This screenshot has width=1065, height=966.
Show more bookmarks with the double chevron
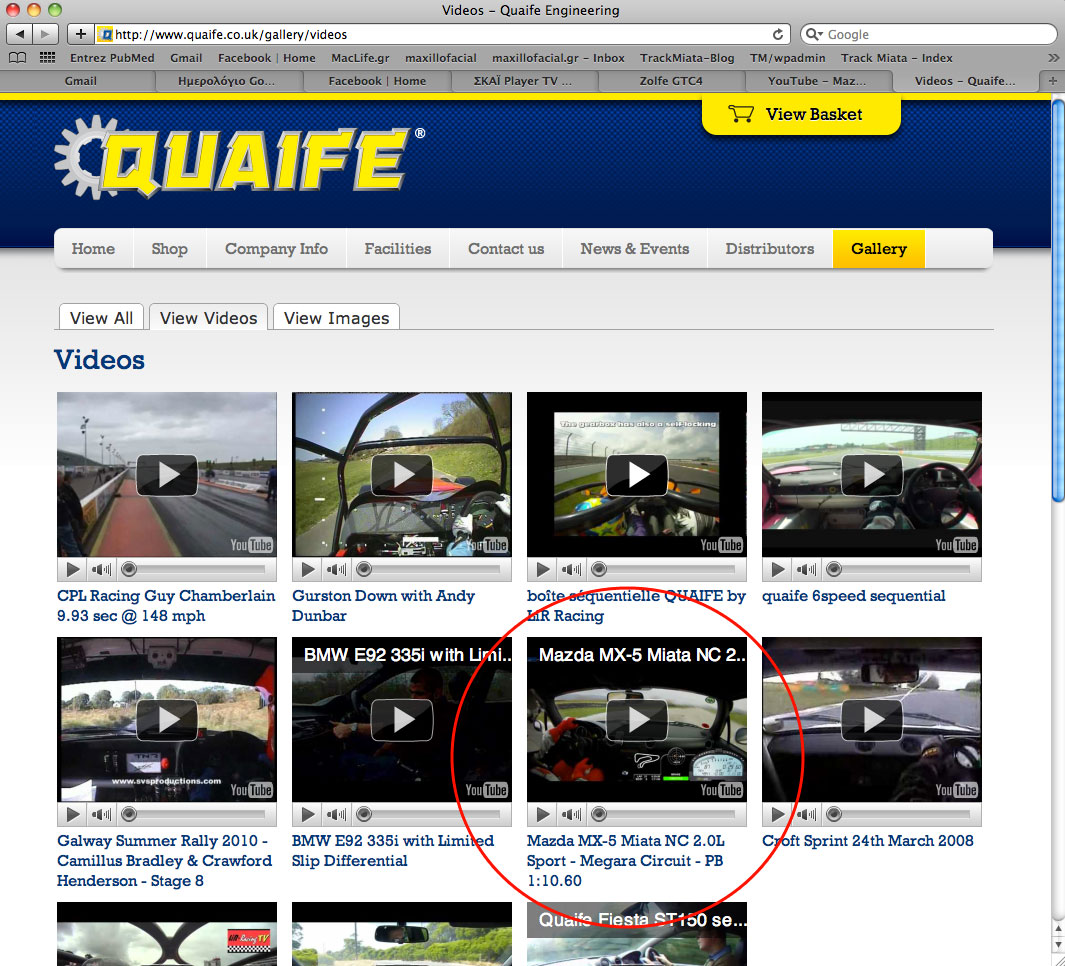tap(1053, 58)
